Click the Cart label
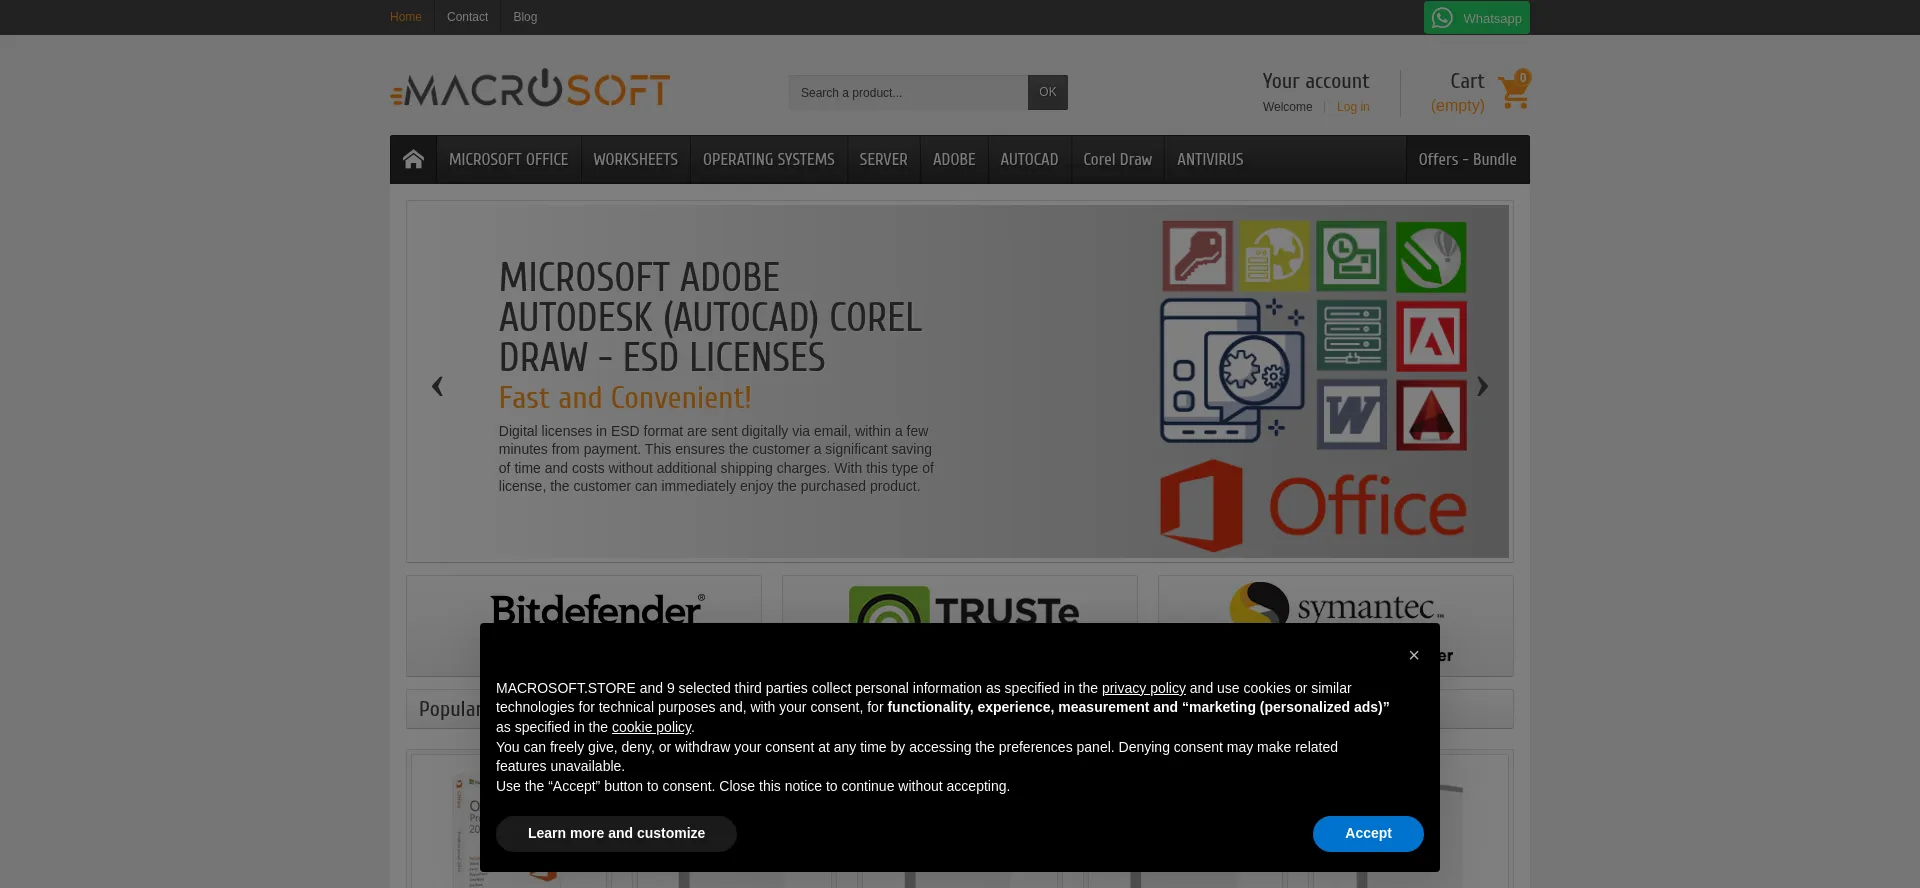This screenshot has width=1920, height=888. click(x=1467, y=81)
